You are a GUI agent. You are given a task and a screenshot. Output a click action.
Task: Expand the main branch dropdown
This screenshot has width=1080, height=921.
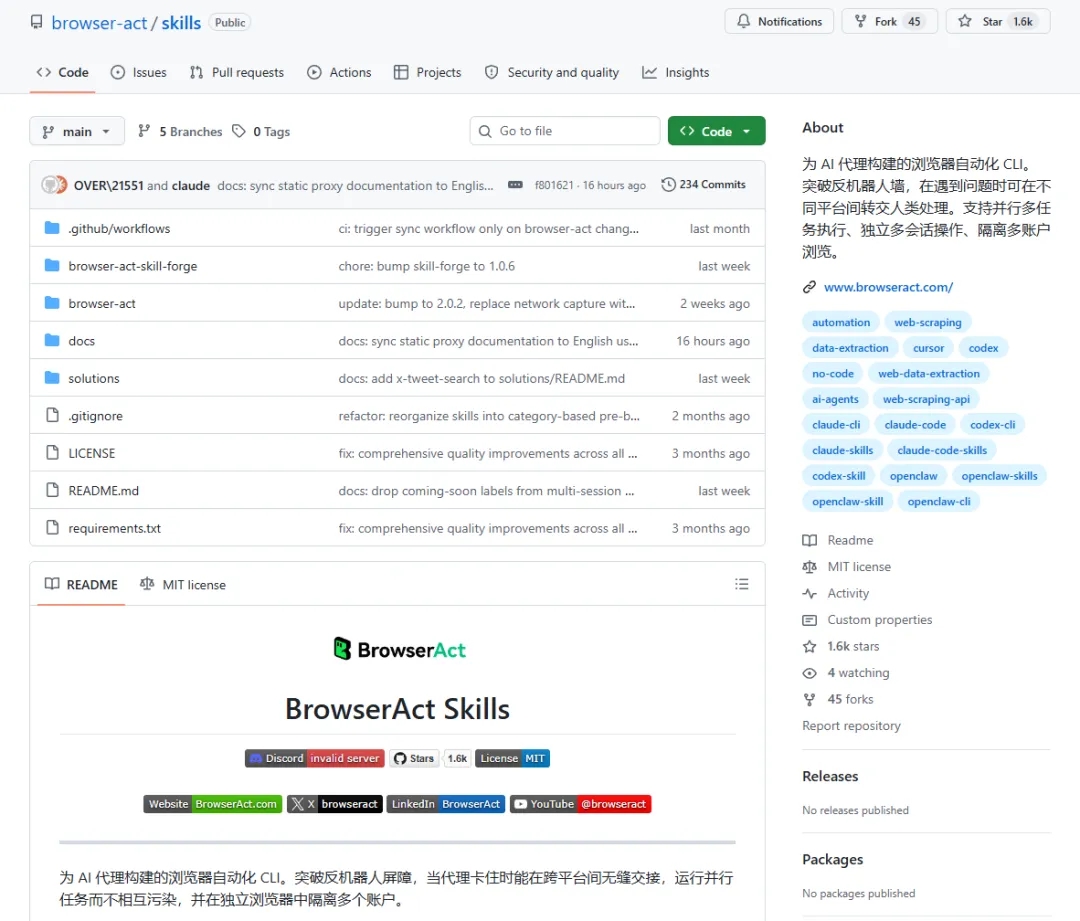coord(76,131)
